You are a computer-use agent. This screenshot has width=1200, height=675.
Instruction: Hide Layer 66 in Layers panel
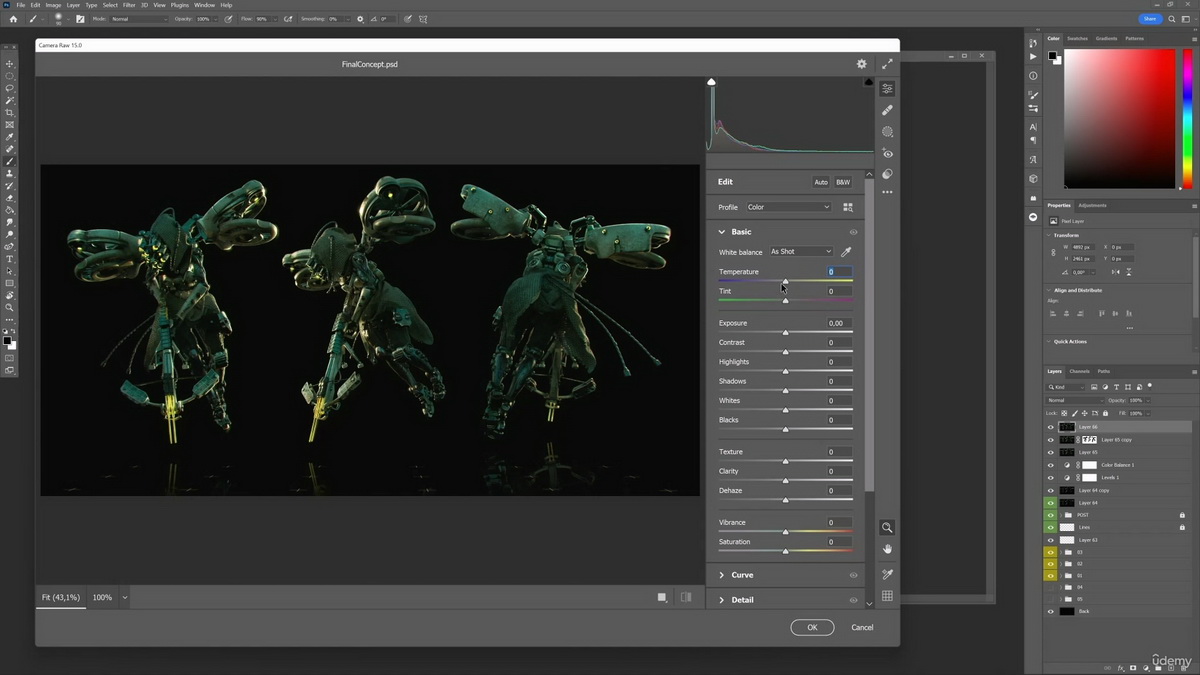(x=1050, y=427)
